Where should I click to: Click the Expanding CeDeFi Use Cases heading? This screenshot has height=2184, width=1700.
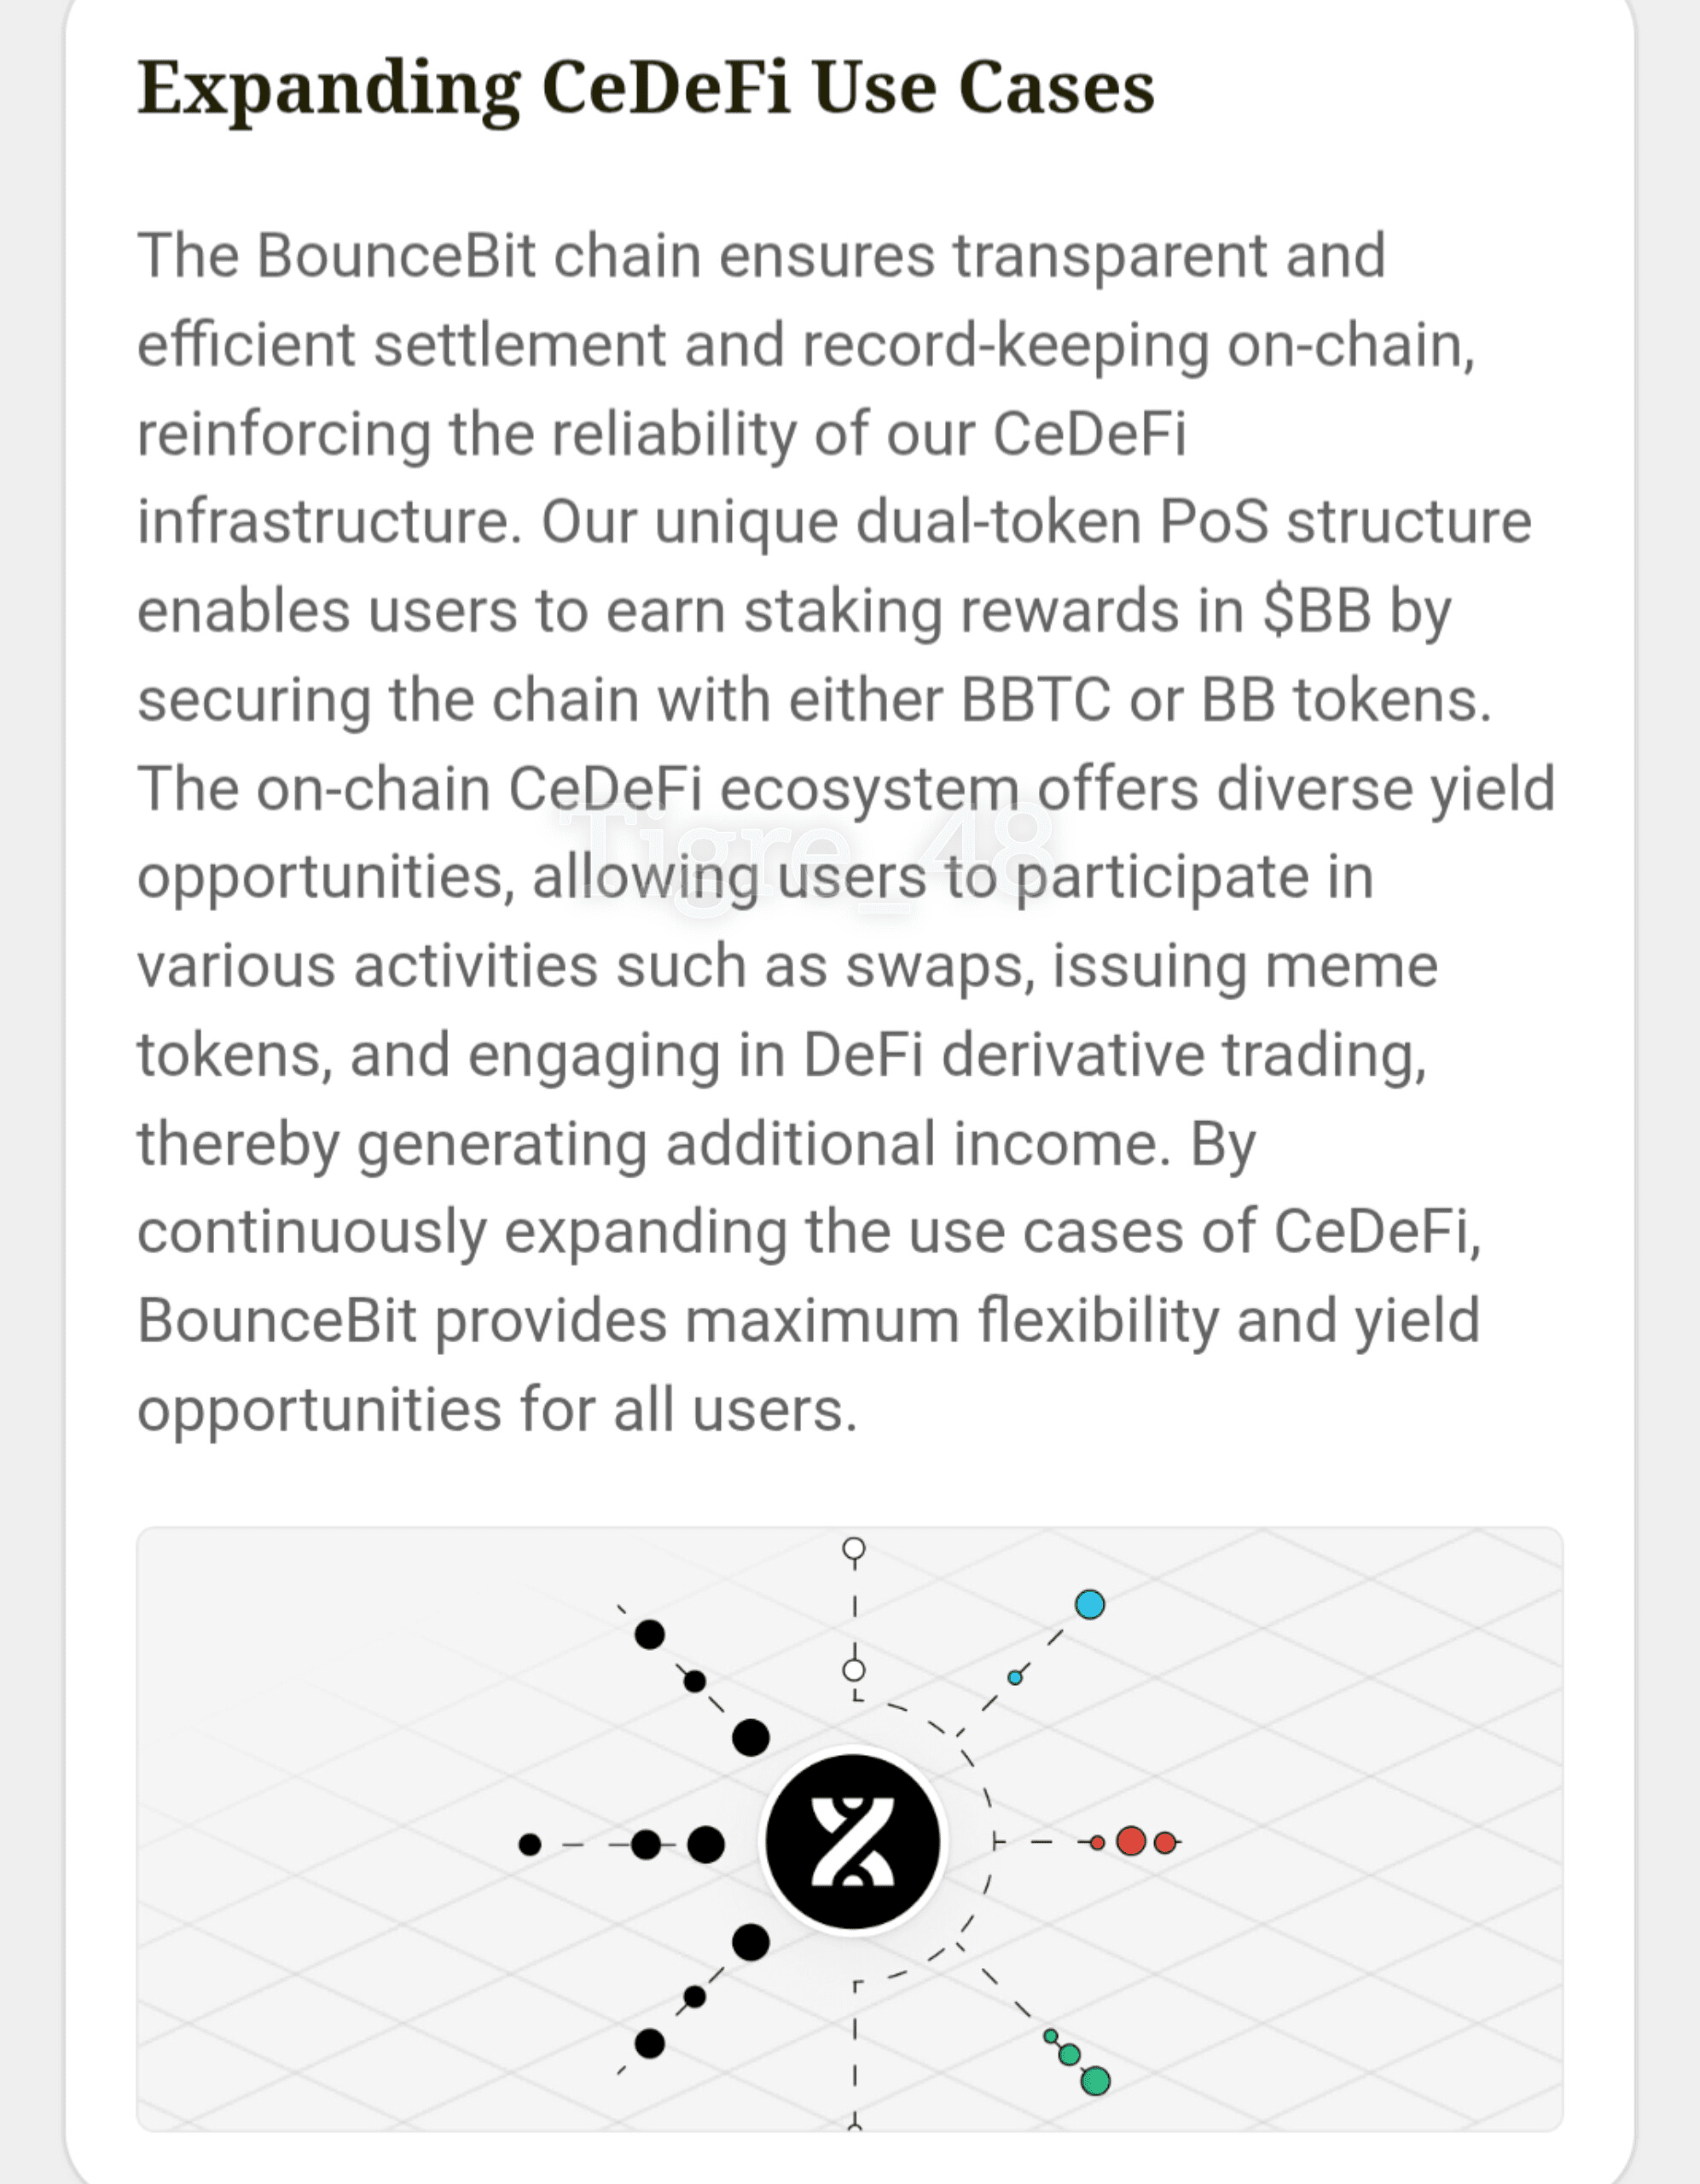(x=646, y=89)
